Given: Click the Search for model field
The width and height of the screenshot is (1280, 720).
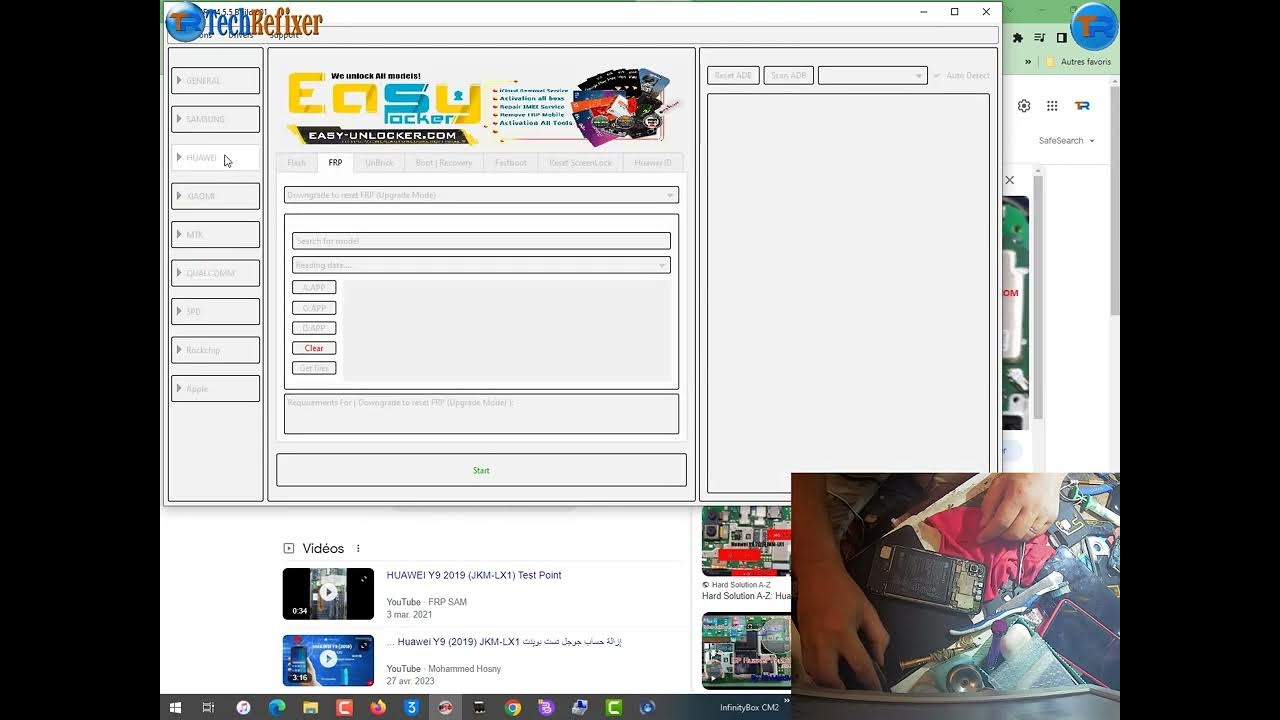Looking at the screenshot, I should 481,241.
